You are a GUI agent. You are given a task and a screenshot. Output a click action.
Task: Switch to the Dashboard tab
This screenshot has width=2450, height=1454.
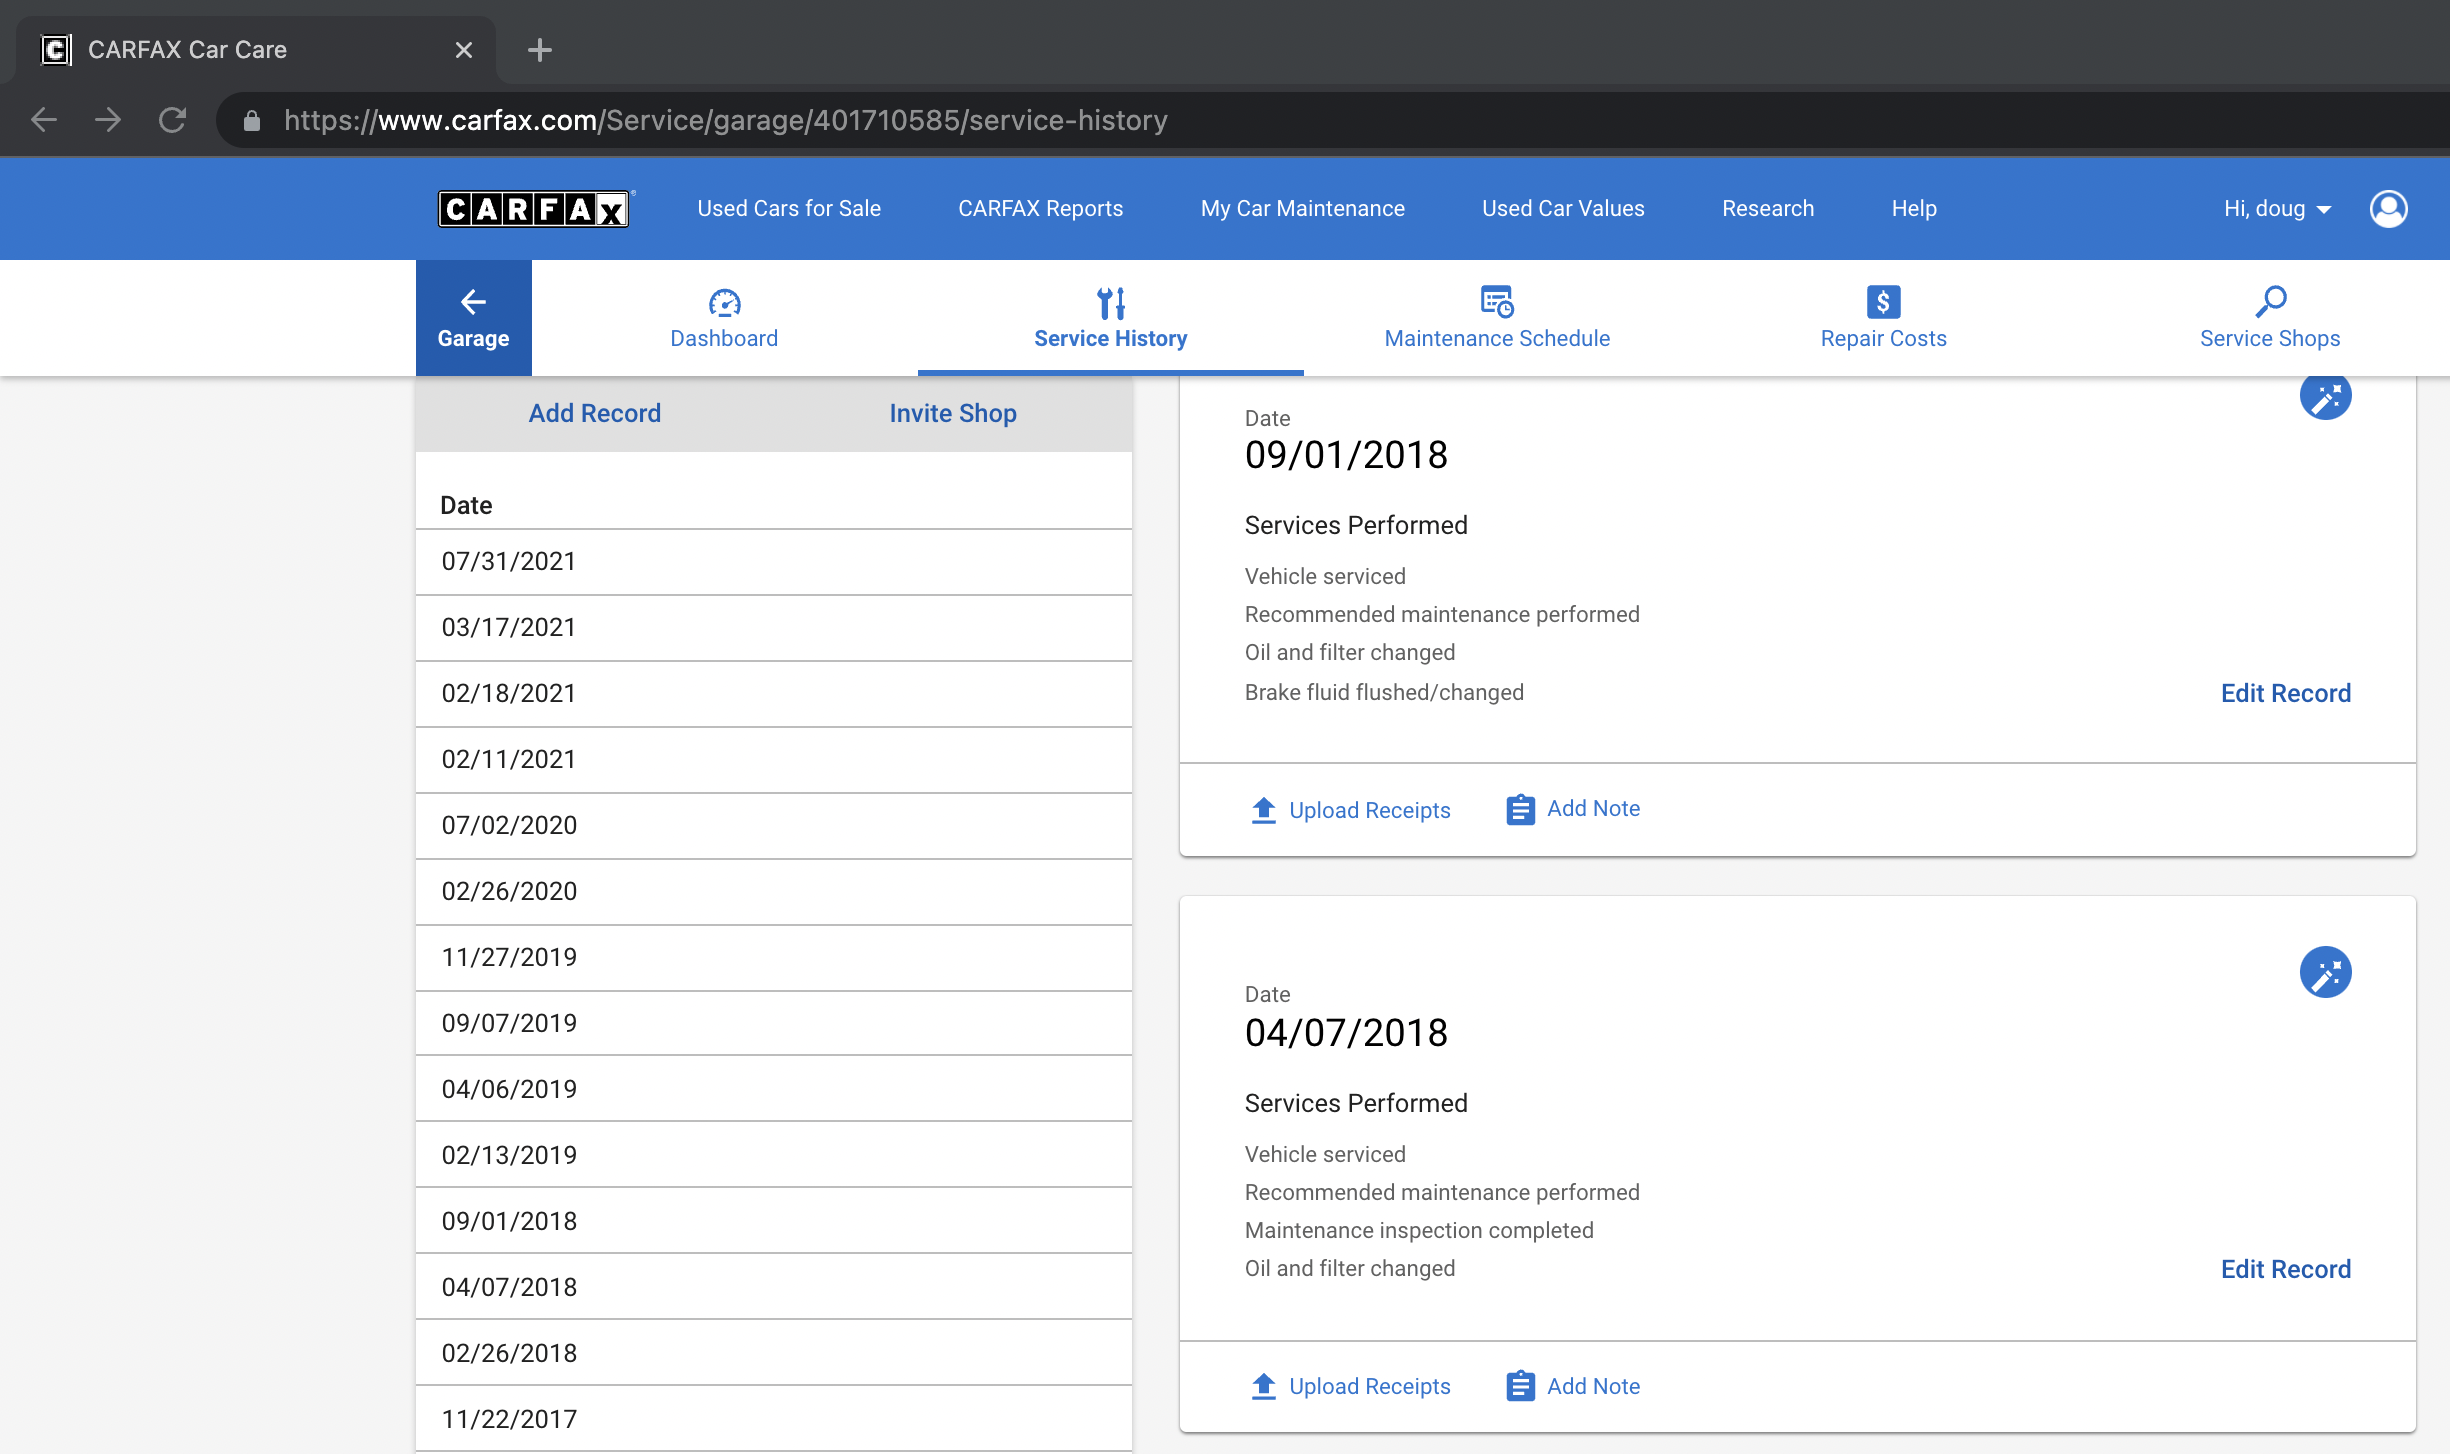724,318
